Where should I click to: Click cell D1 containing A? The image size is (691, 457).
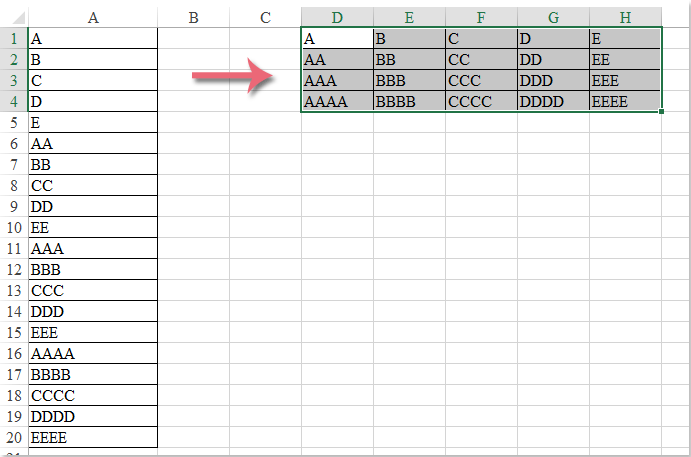click(x=338, y=39)
